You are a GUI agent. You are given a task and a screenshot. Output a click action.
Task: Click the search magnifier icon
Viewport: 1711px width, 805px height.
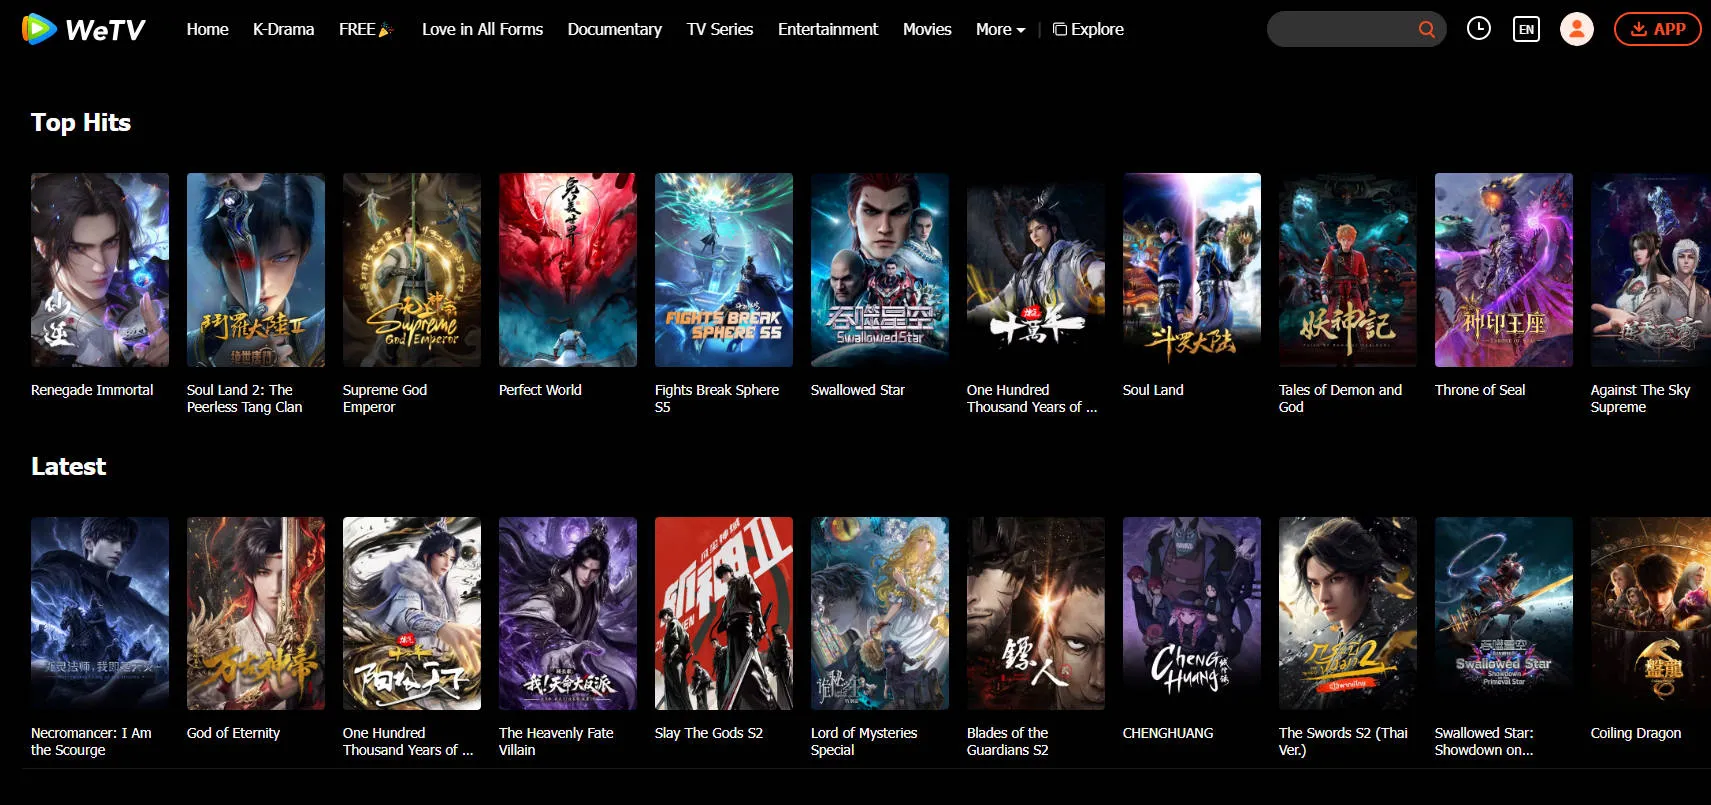[1427, 30]
